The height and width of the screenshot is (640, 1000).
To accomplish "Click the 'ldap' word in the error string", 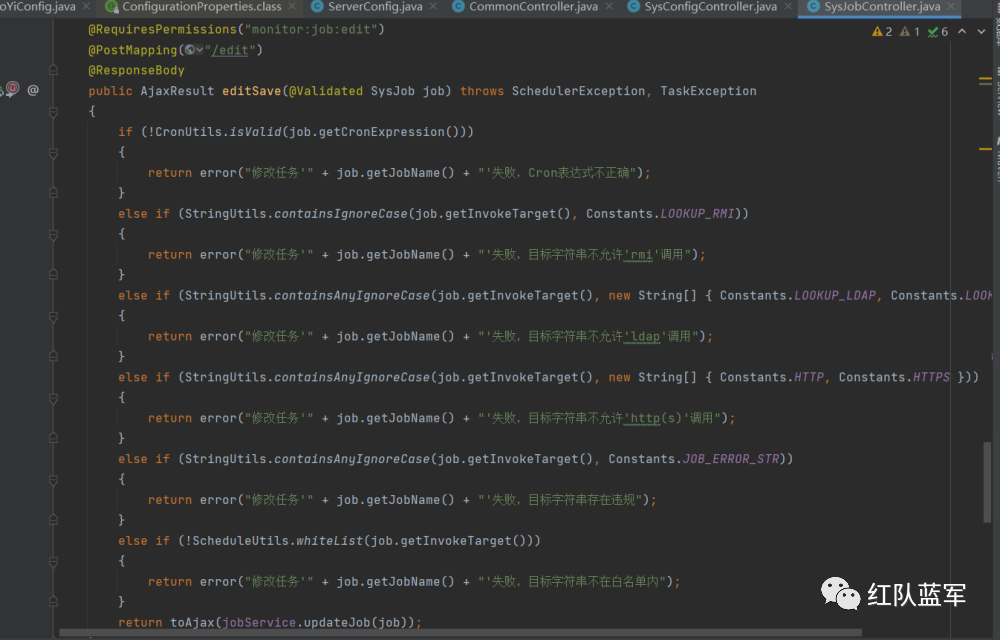I will (645, 337).
